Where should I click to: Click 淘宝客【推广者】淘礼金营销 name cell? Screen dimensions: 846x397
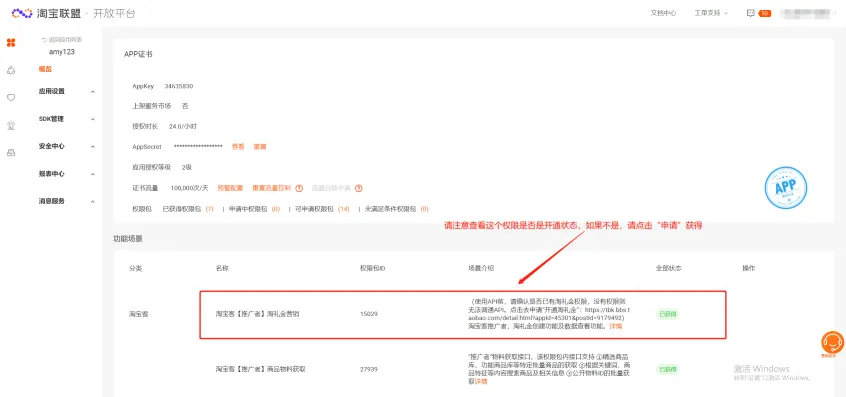257,314
